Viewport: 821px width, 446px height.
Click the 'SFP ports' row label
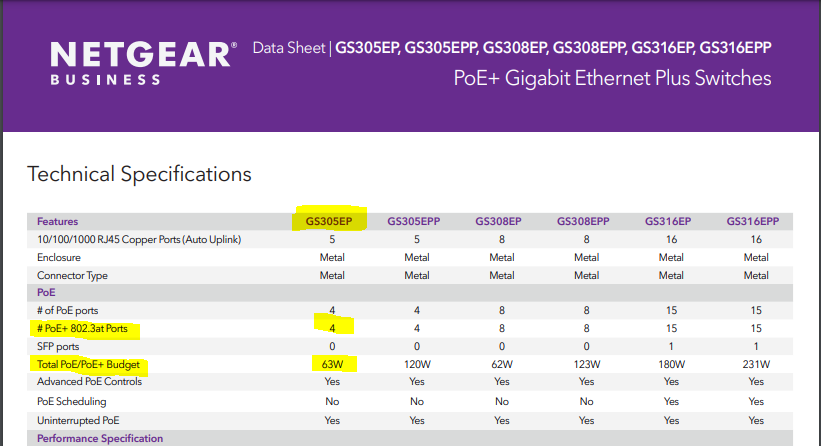[58, 347]
